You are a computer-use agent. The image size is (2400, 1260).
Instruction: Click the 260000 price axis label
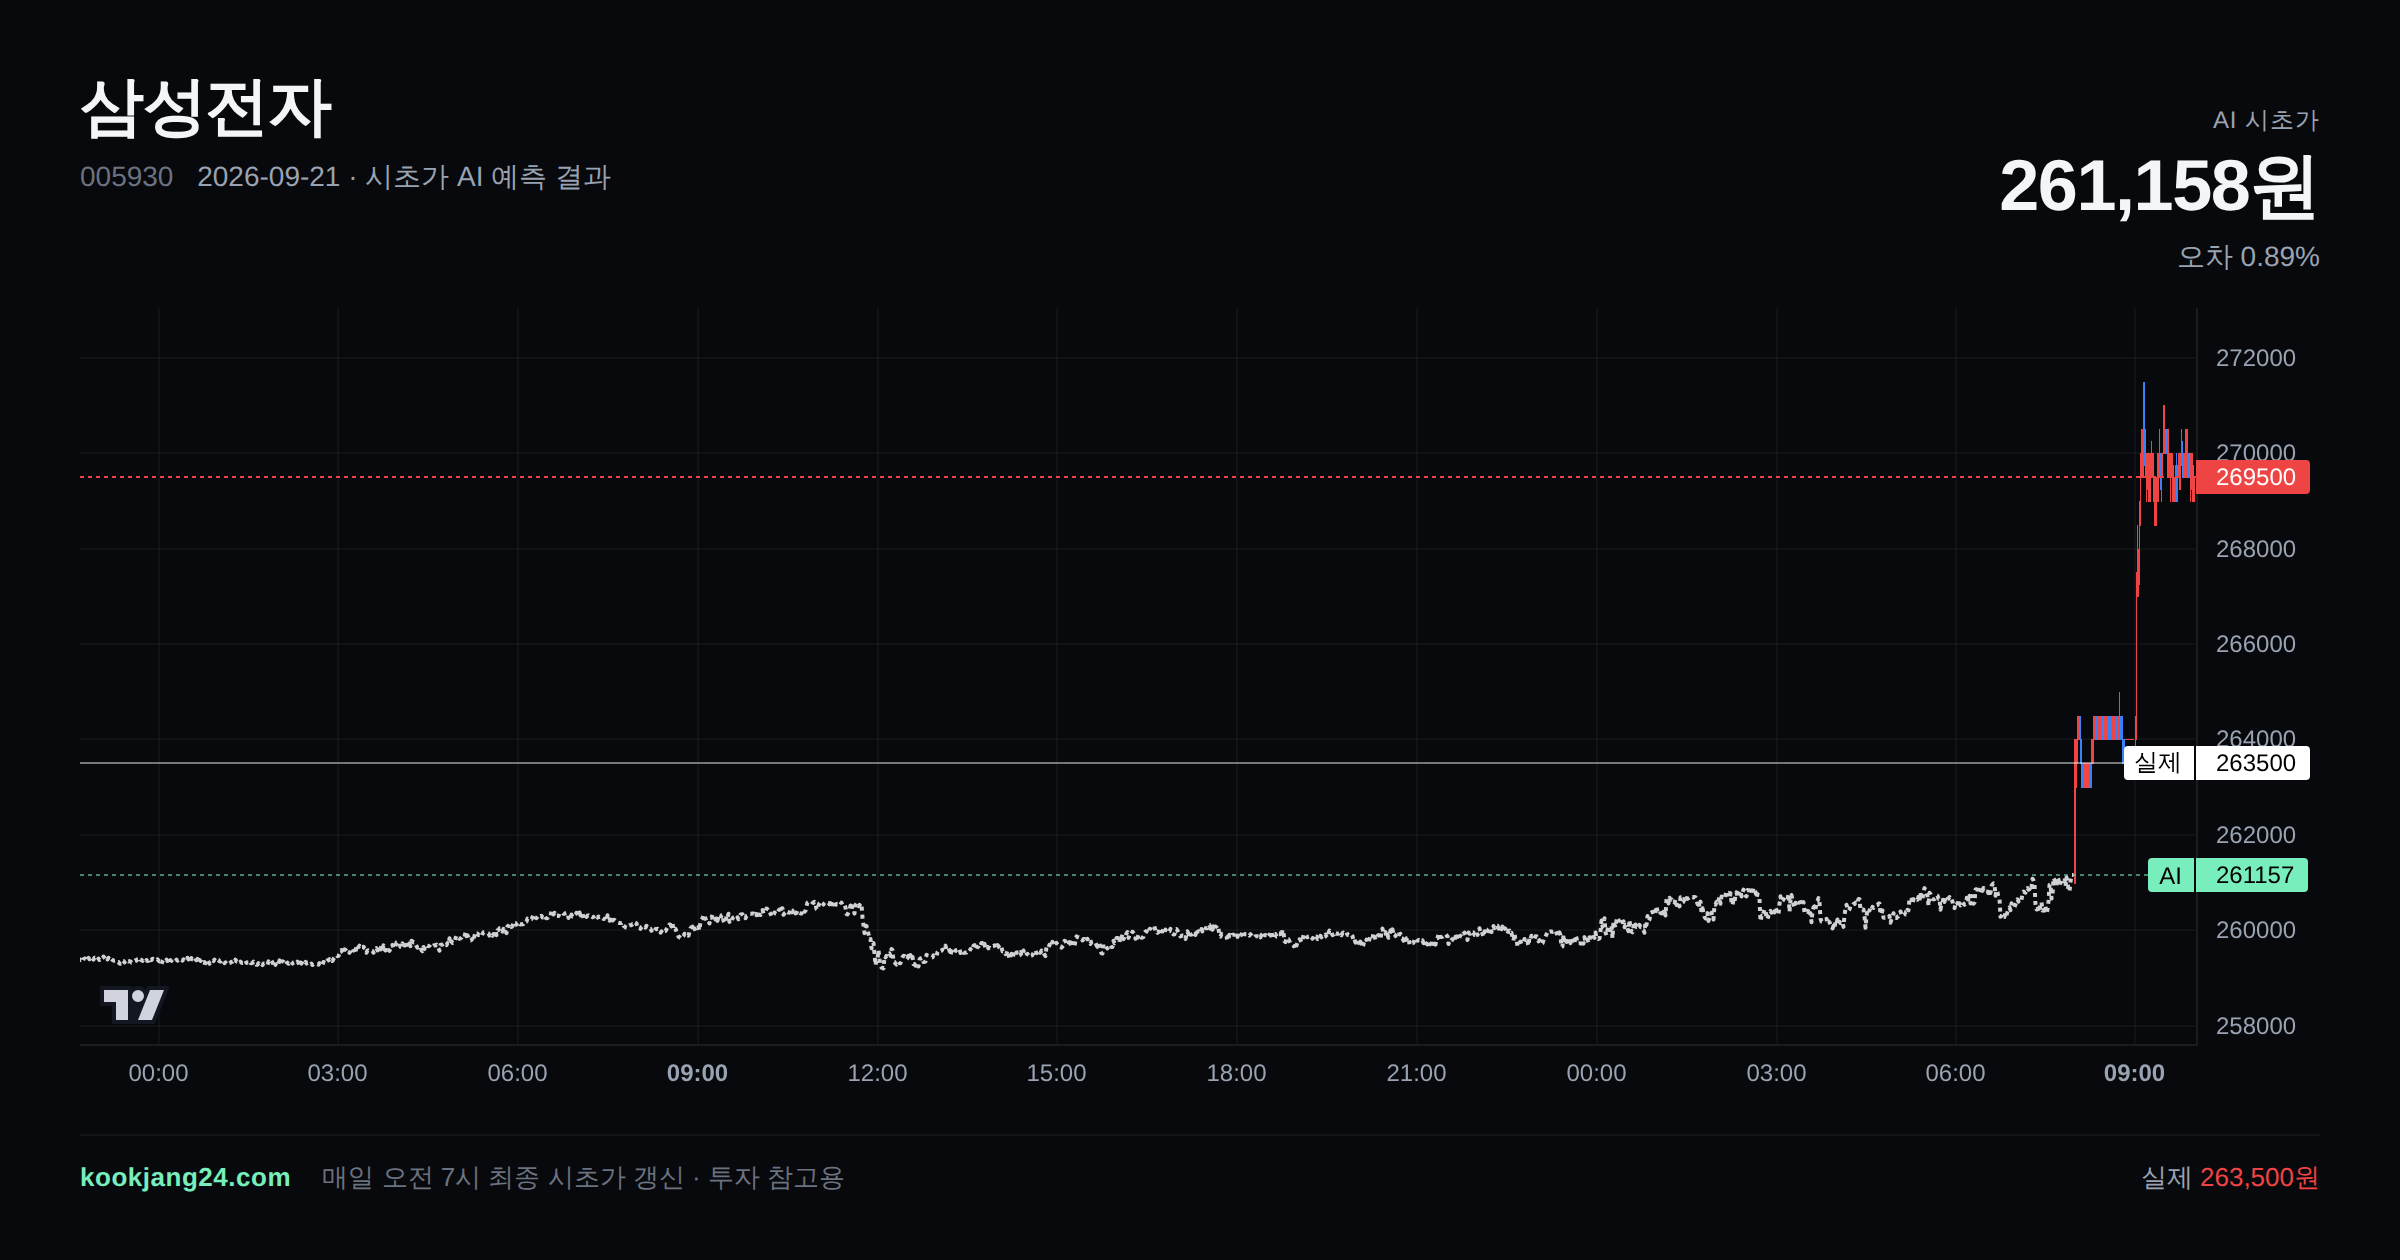click(x=2255, y=930)
